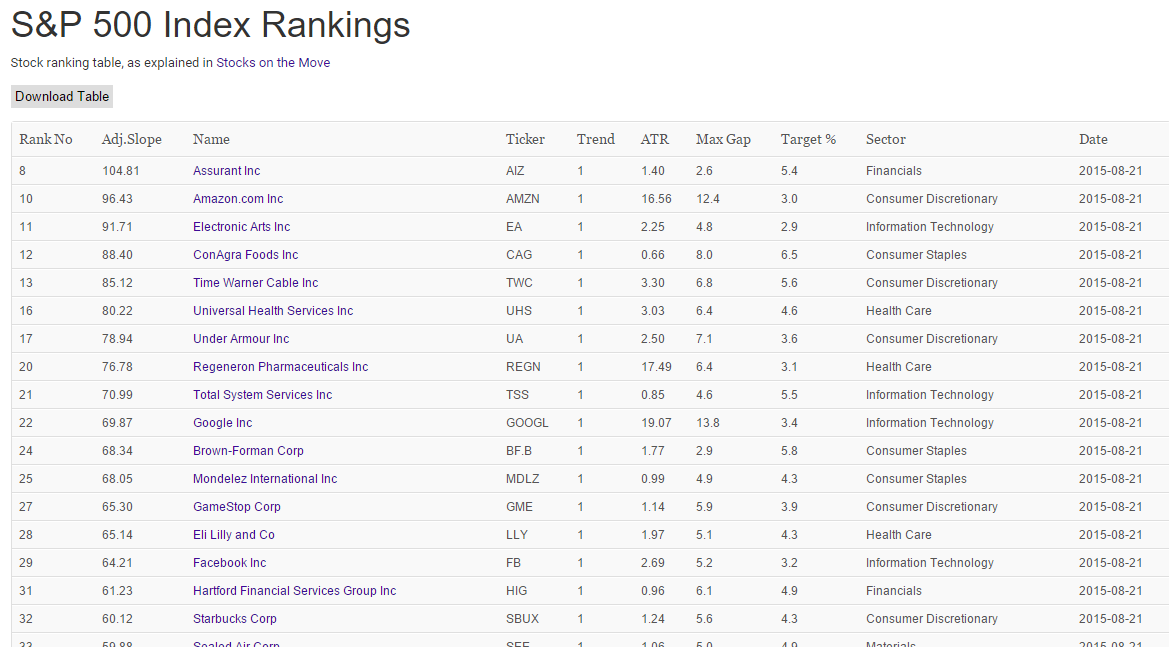Open Hartford Financial Services Group Inc link

294,591
